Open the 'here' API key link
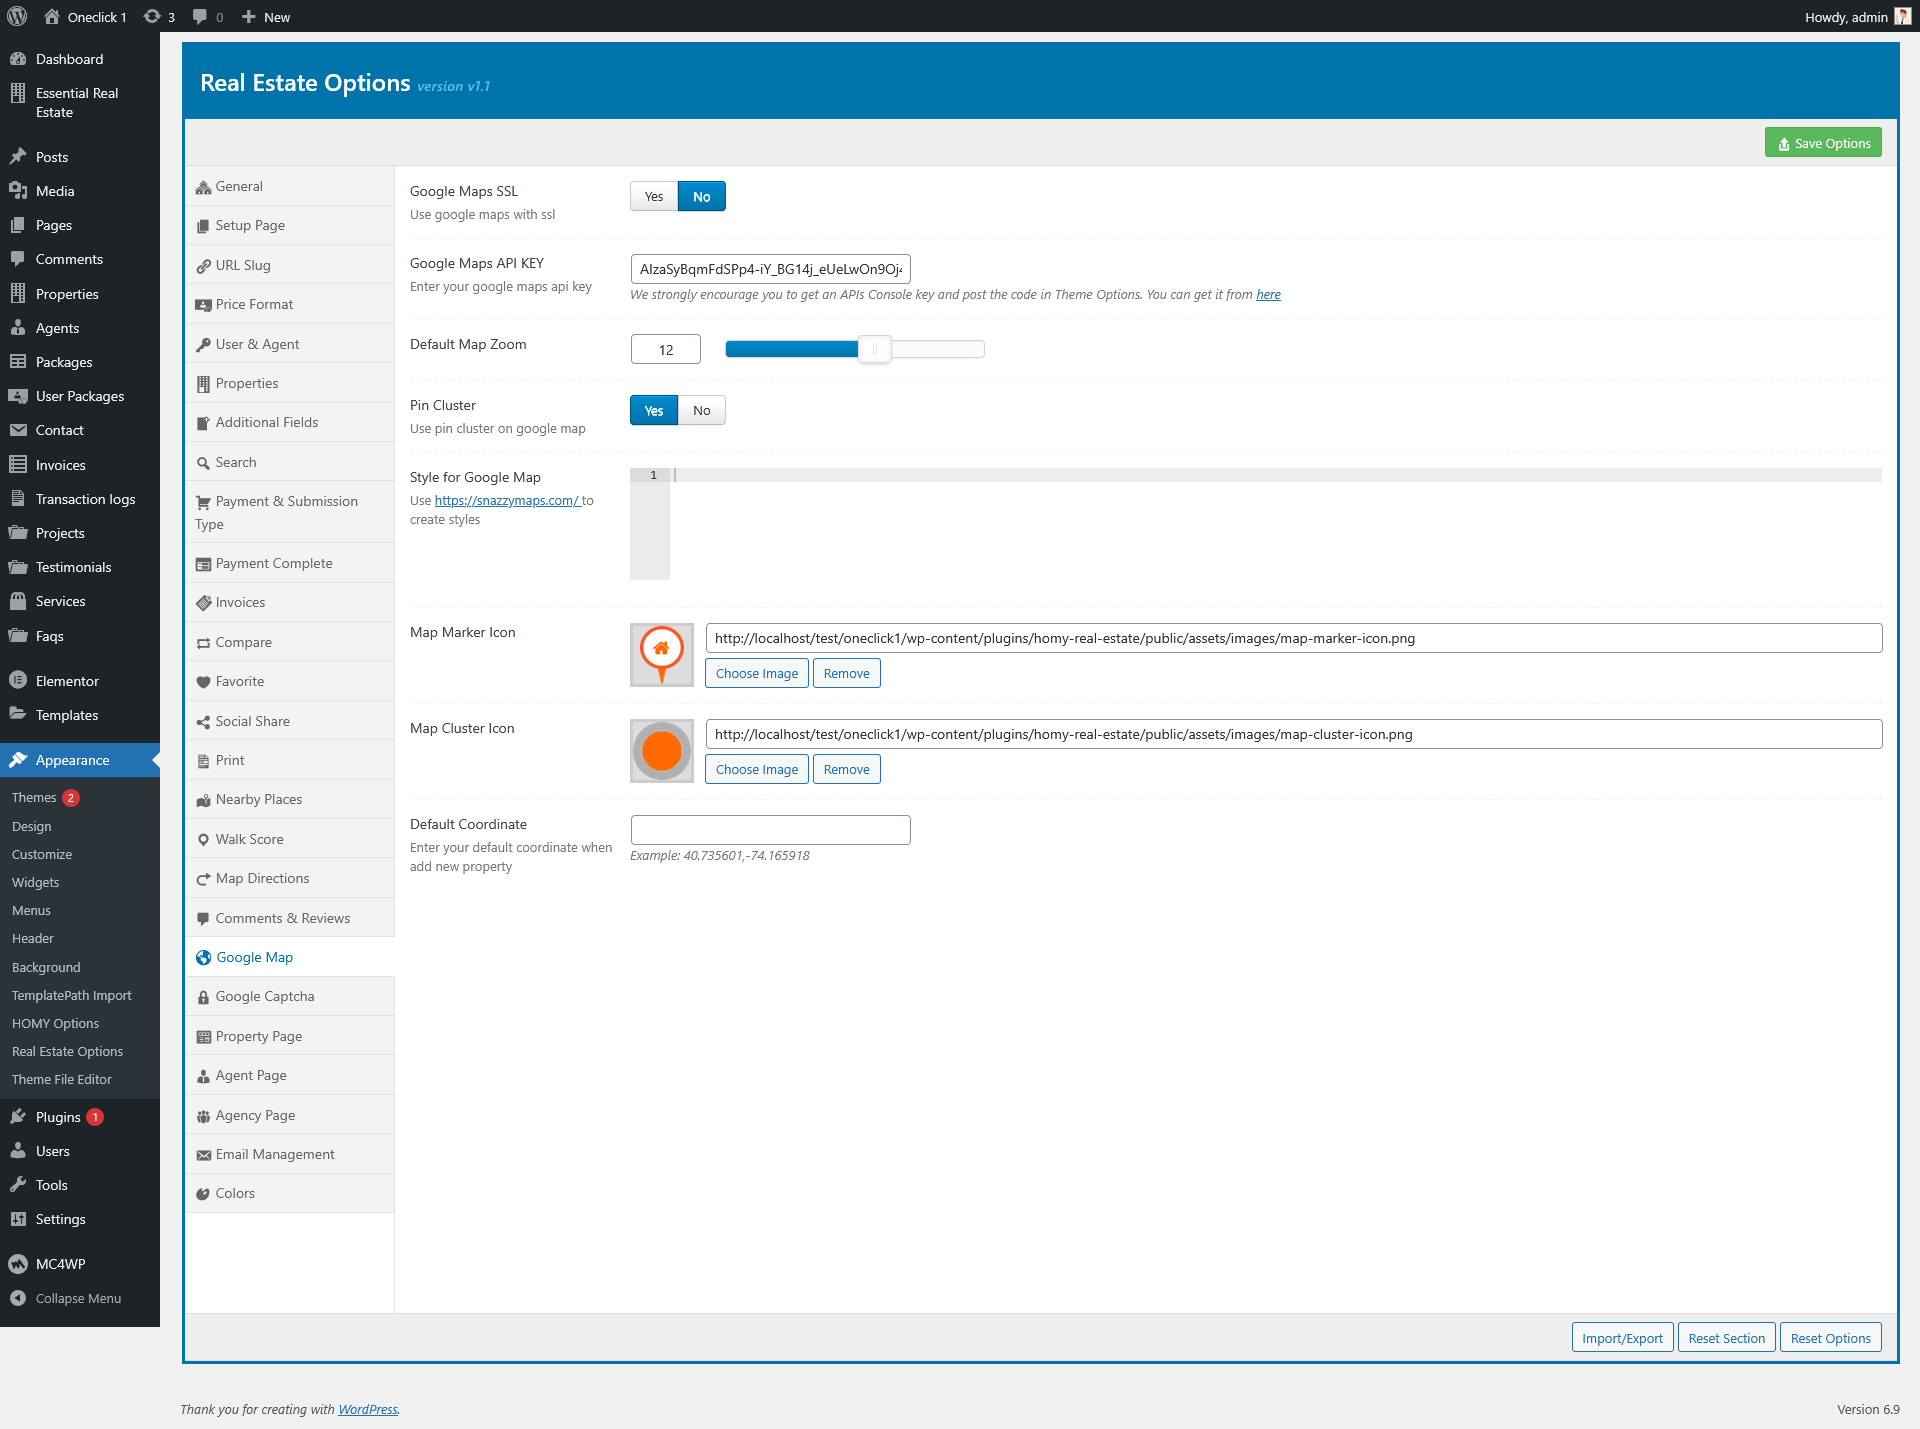 [1268, 294]
